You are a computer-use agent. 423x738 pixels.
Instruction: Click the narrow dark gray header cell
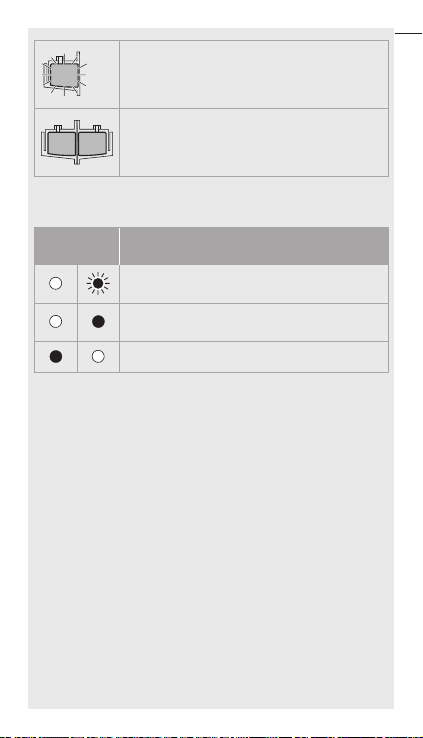pos(76,246)
